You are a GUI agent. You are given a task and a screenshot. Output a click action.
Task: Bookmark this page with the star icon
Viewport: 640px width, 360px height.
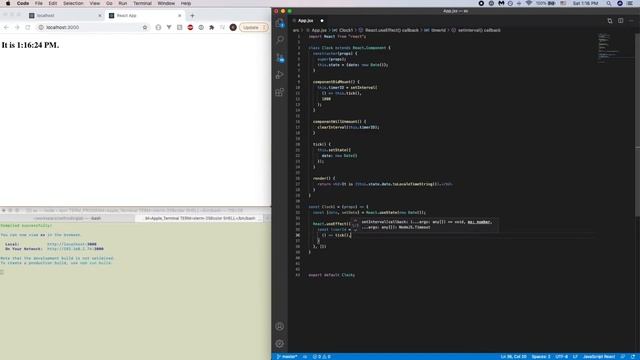pyautogui.click(x=145, y=27)
